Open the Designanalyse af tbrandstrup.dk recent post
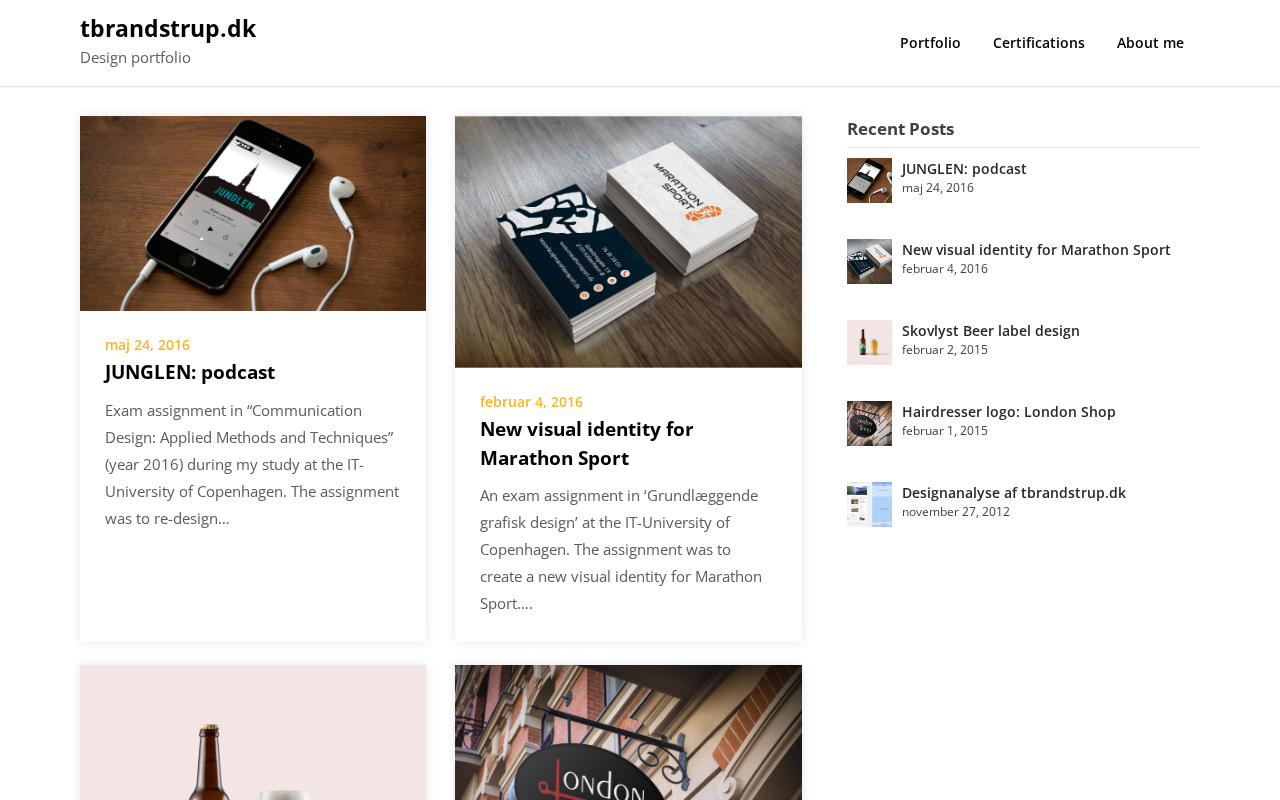1280x800 pixels. (1013, 493)
